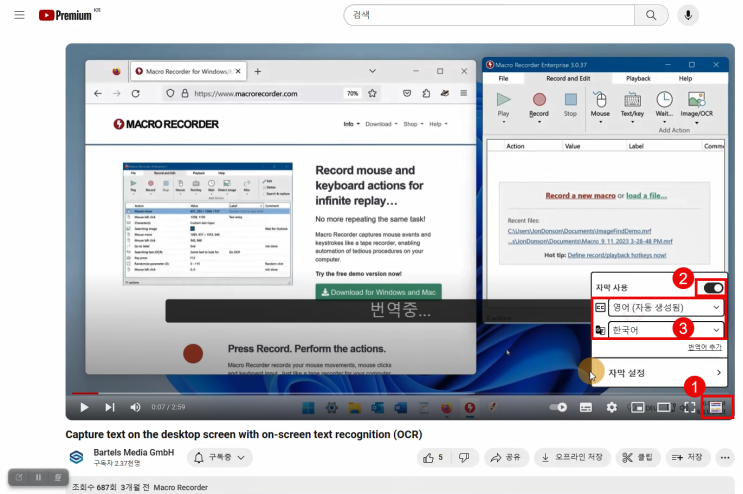Enter fullscreen mode
The image size is (743, 494).
689,407
